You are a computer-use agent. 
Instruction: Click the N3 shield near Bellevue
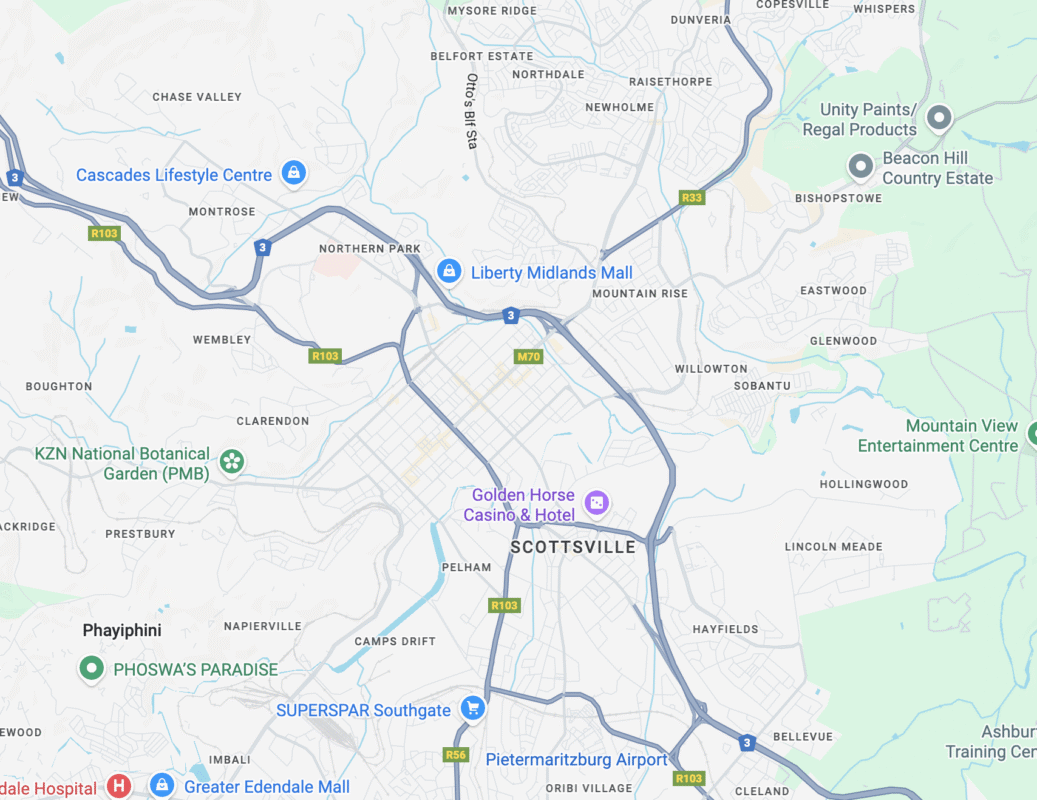(747, 742)
